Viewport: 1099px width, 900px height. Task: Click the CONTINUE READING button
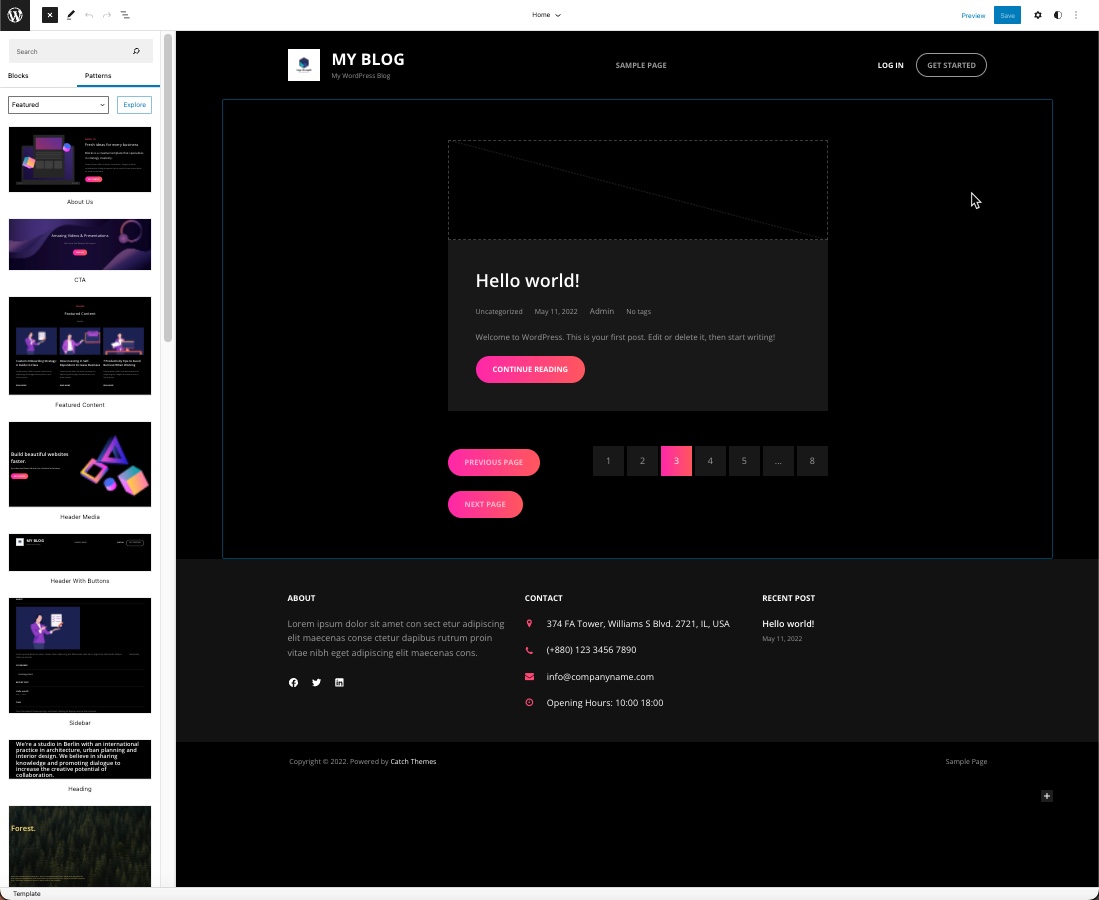(x=530, y=369)
